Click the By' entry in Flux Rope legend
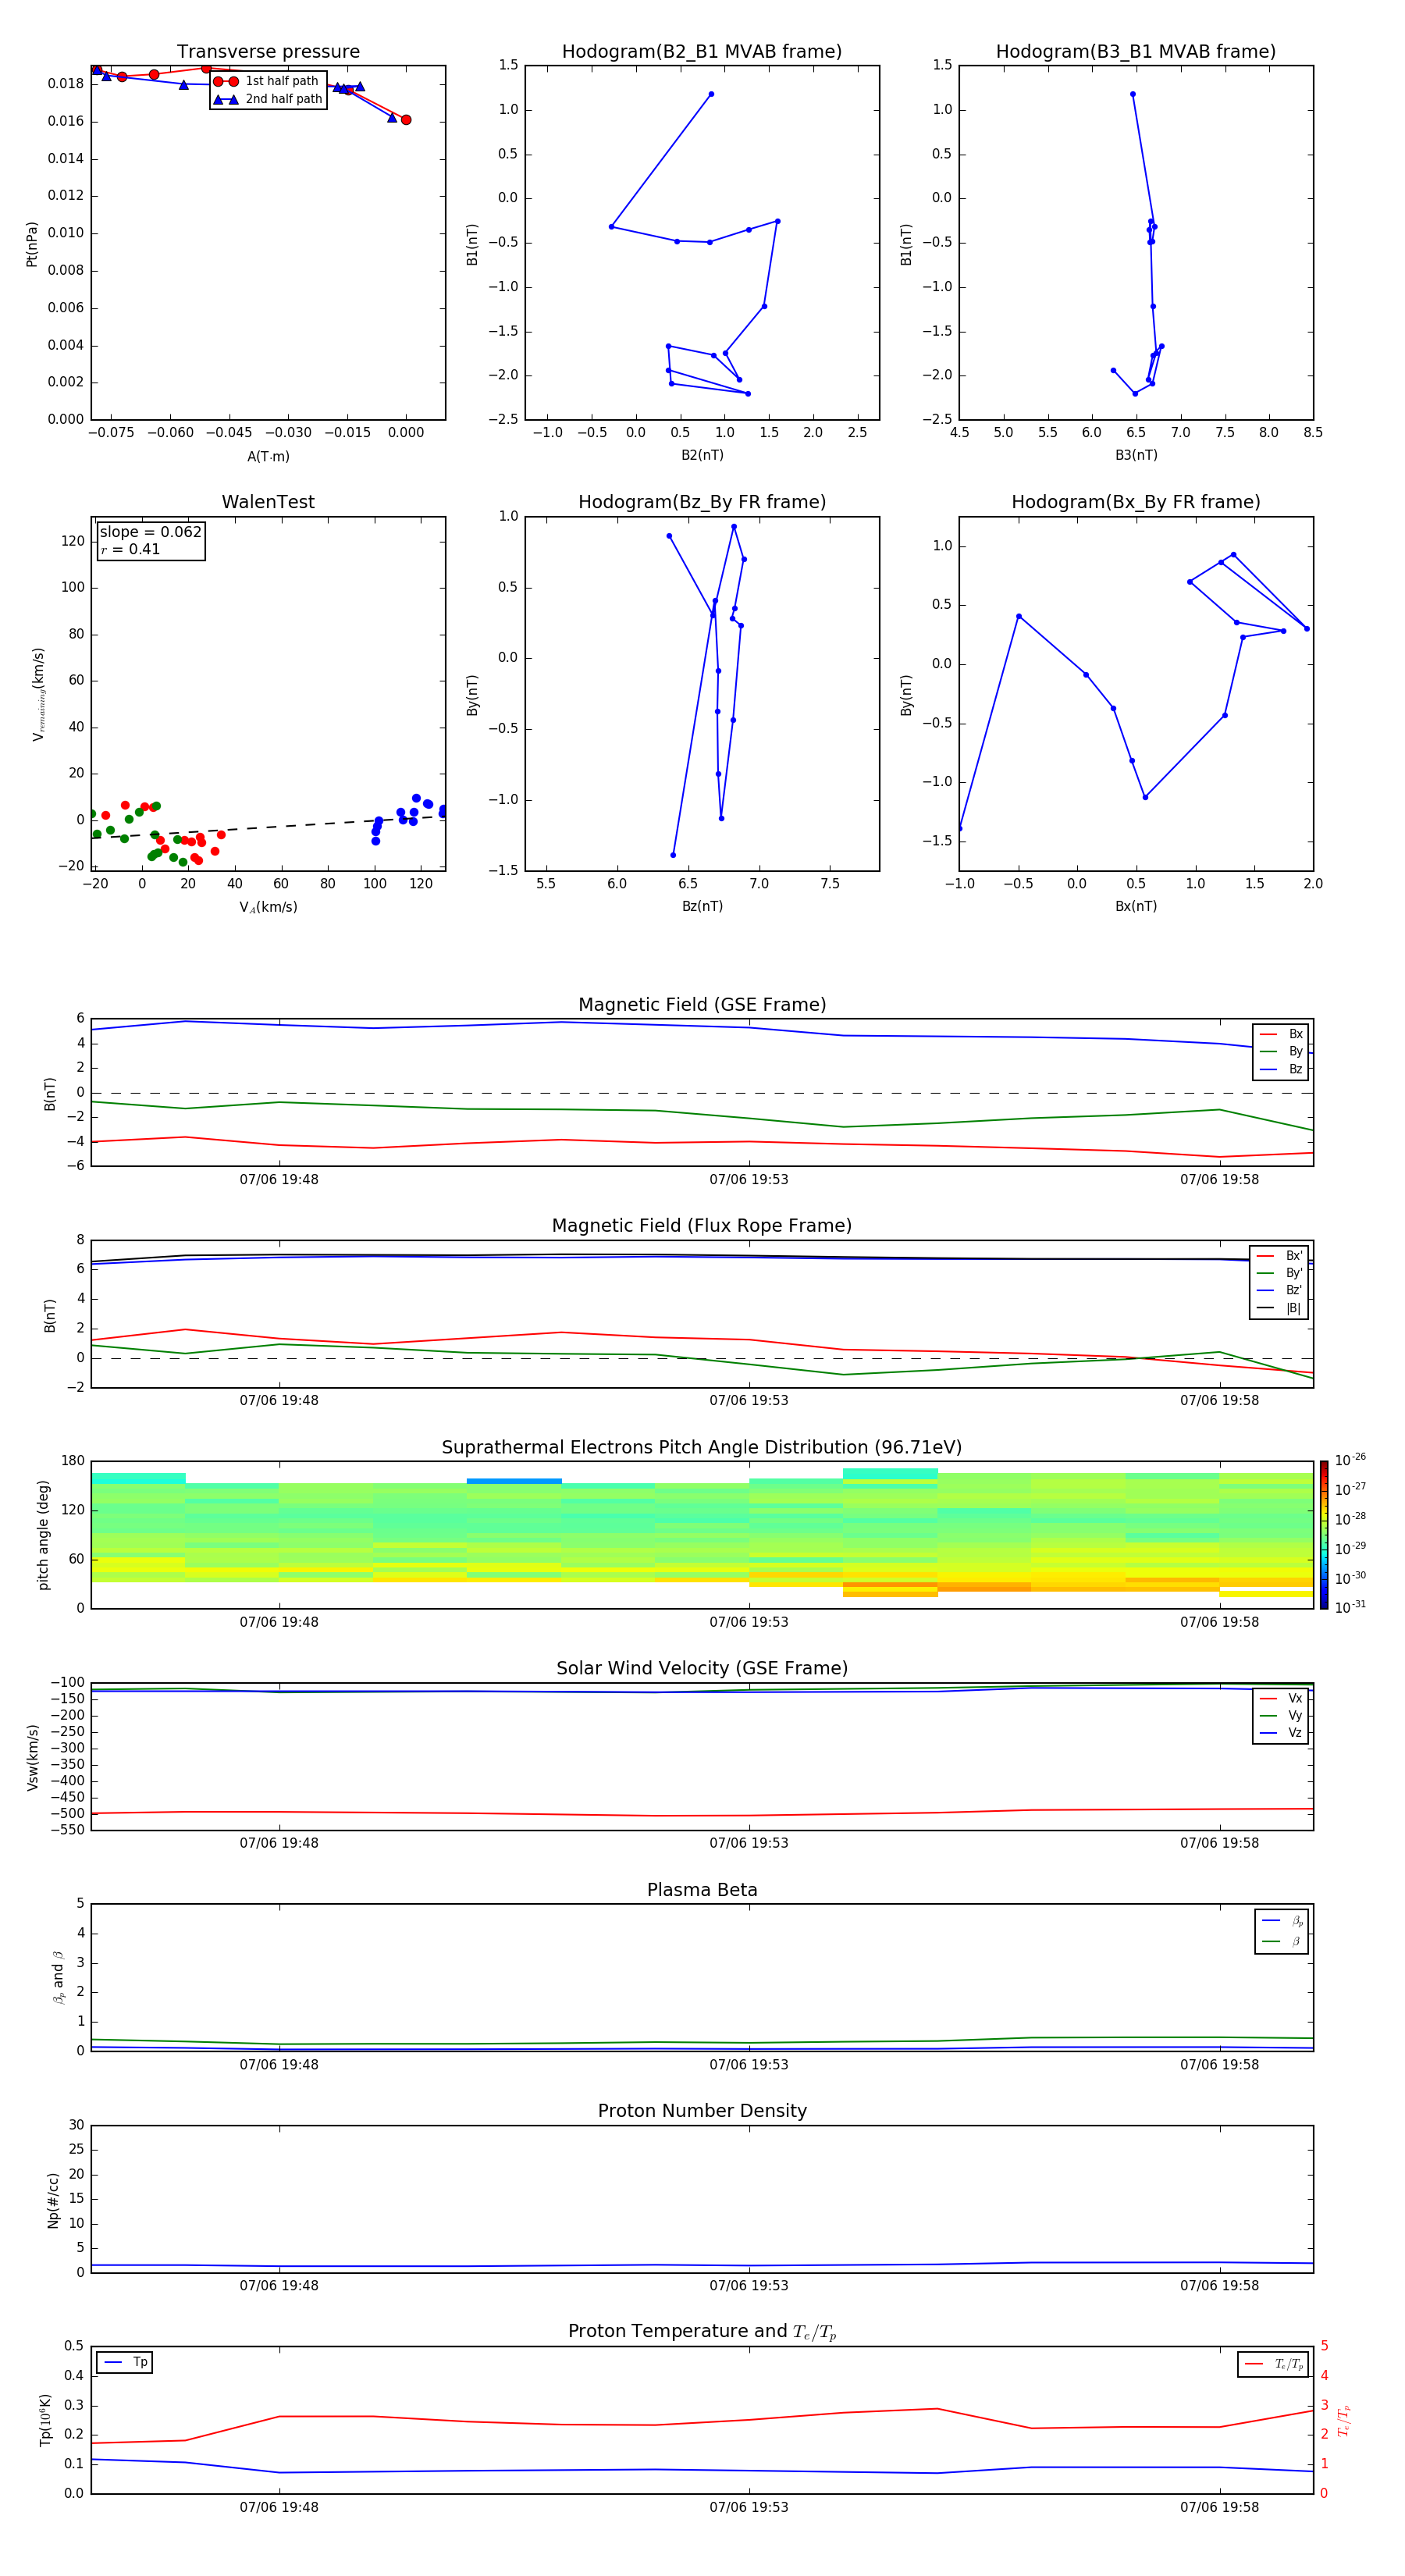 [x=1279, y=1273]
